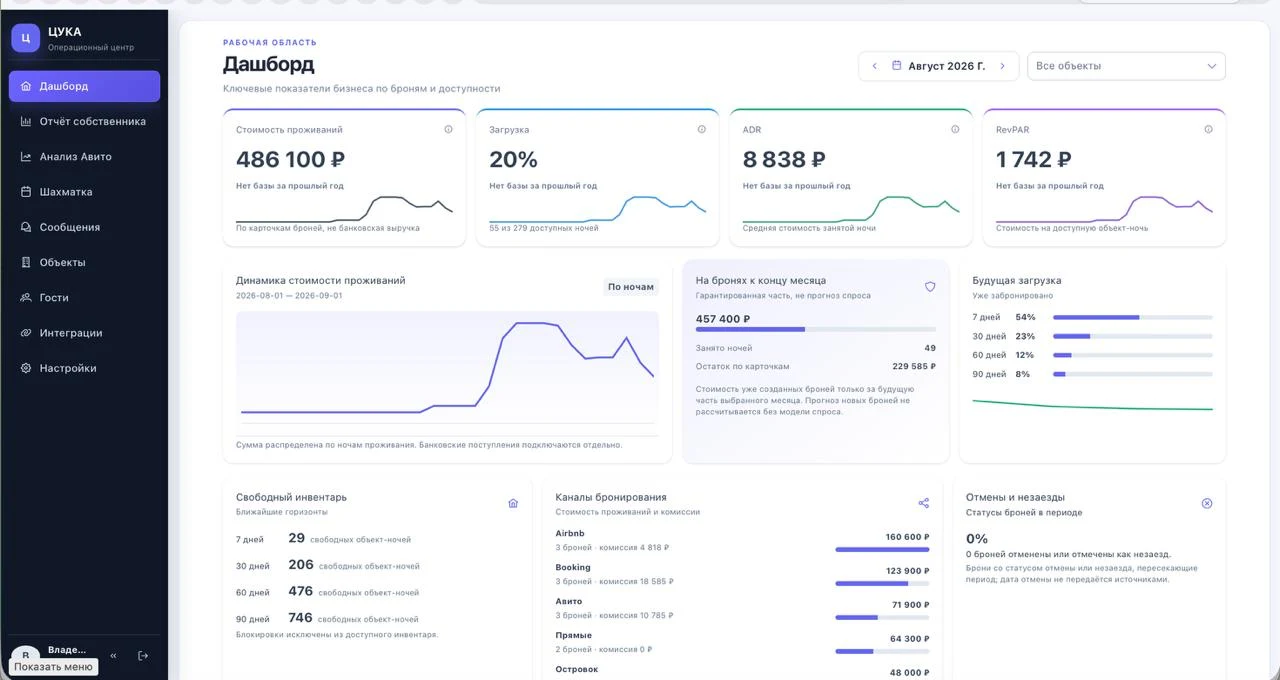
Task: Click the line chart icon beside Анализ Авито
Action: (26, 157)
